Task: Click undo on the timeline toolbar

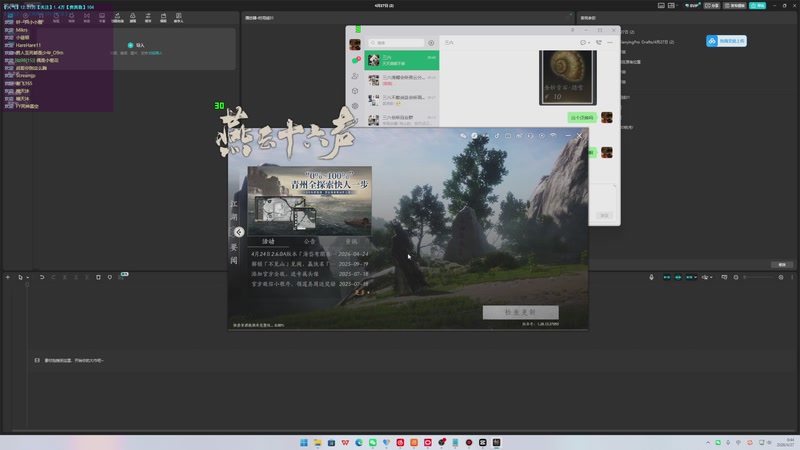Action: tap(42, 277)
